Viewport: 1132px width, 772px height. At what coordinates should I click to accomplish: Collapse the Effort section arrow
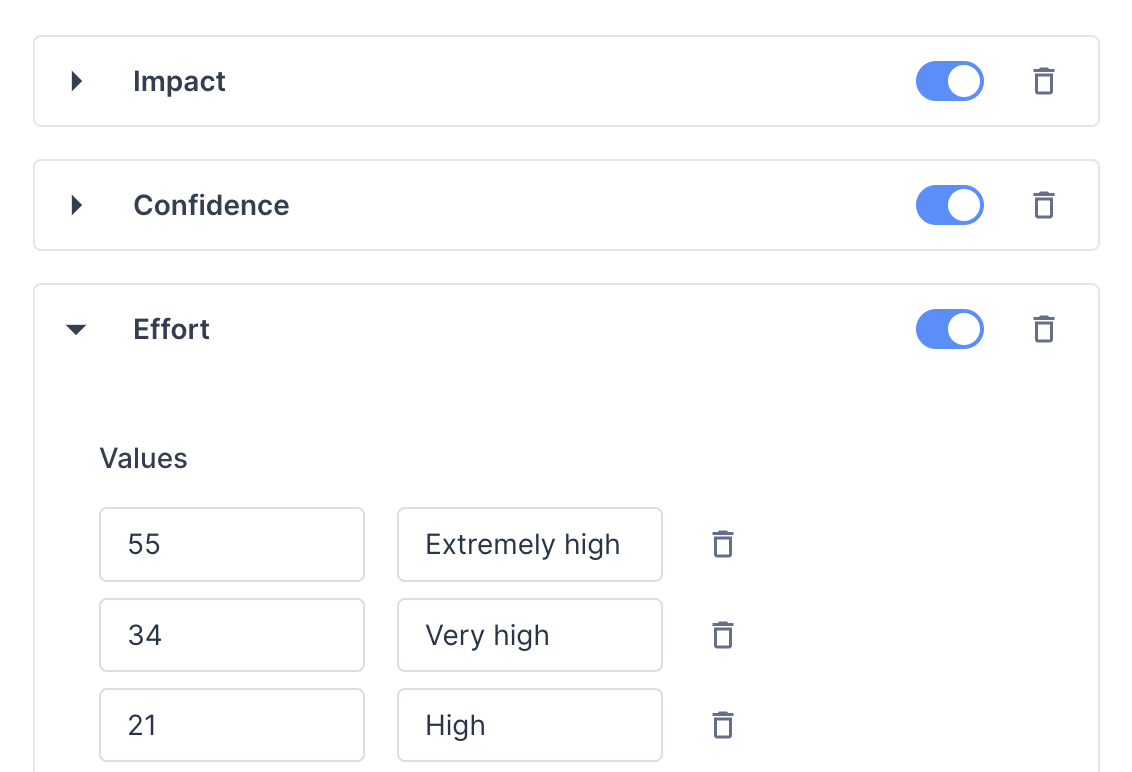(x=76, y=329)
